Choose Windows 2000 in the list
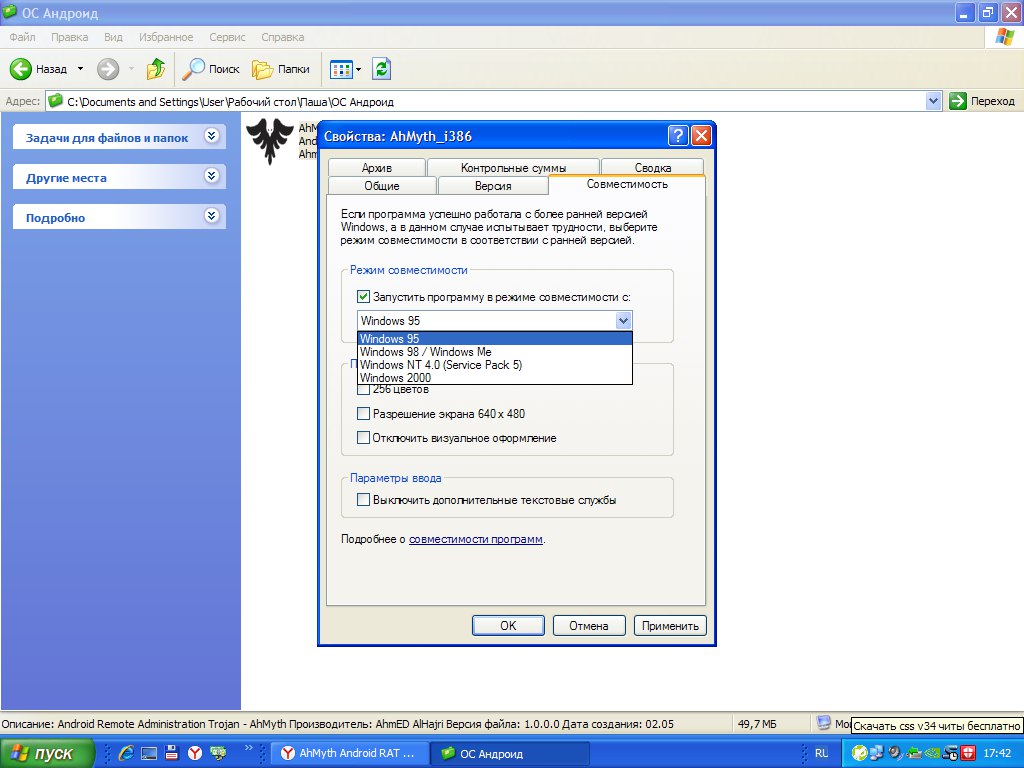 (494, 377)
